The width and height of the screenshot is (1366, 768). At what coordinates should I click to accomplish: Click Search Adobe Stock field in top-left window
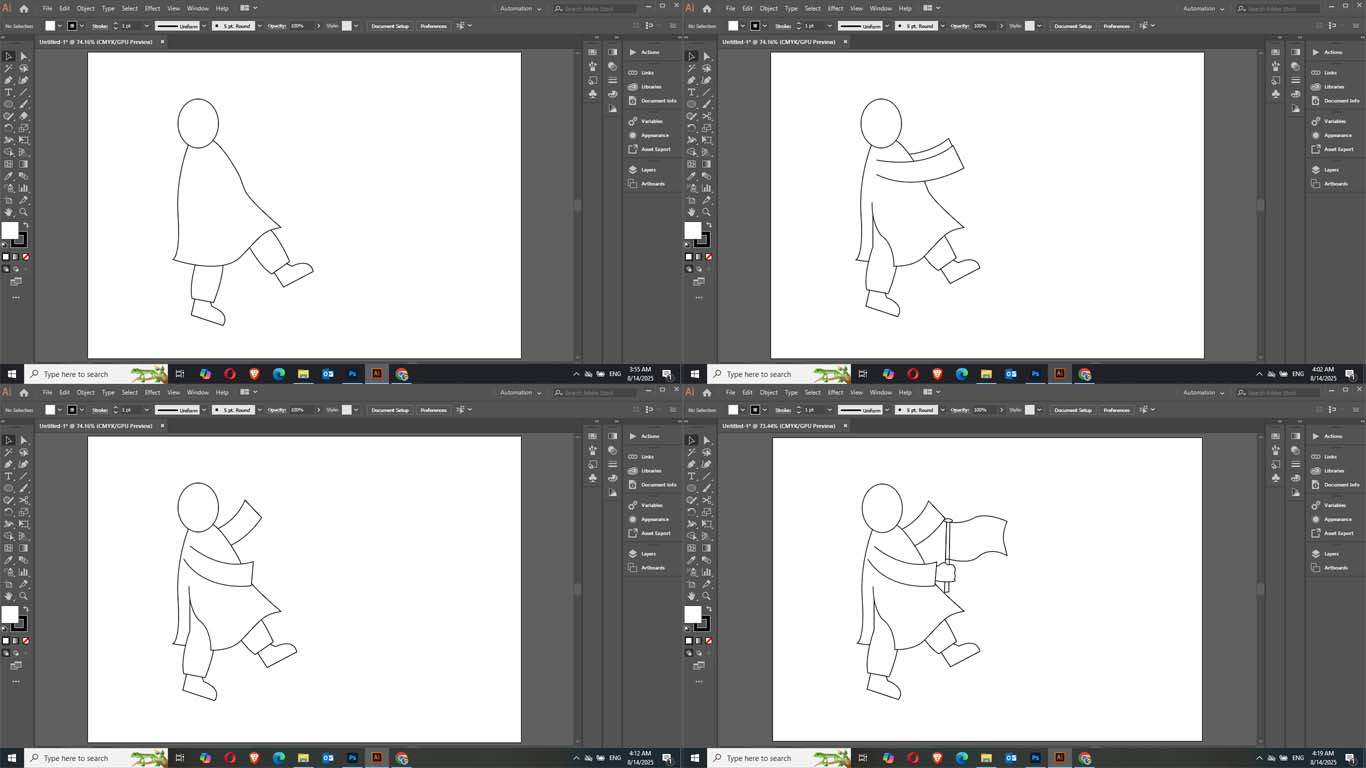pyautogui.click(x=595, y=8)
